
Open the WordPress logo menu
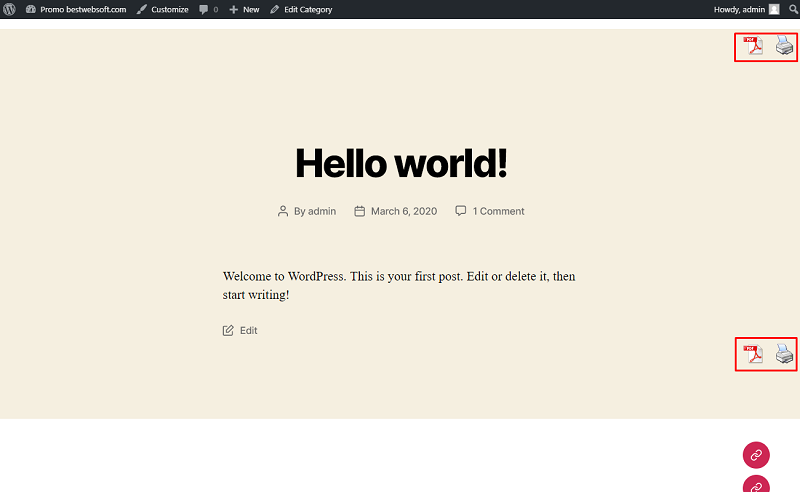pos(9,9)
